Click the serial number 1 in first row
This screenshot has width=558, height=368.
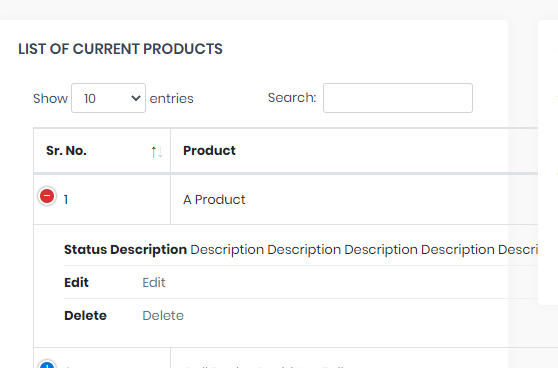(x=66, y=200)
